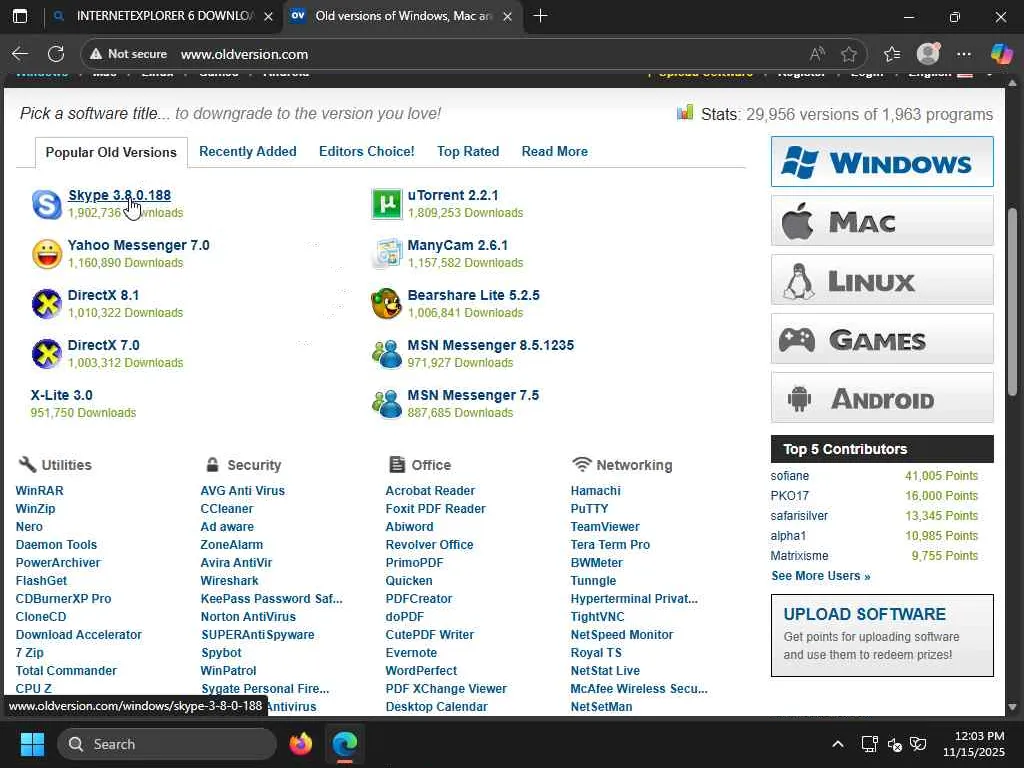The image size is (1024, 768).
Task: Click the Stats bar chart icon
Action: (x=684, y=112)
